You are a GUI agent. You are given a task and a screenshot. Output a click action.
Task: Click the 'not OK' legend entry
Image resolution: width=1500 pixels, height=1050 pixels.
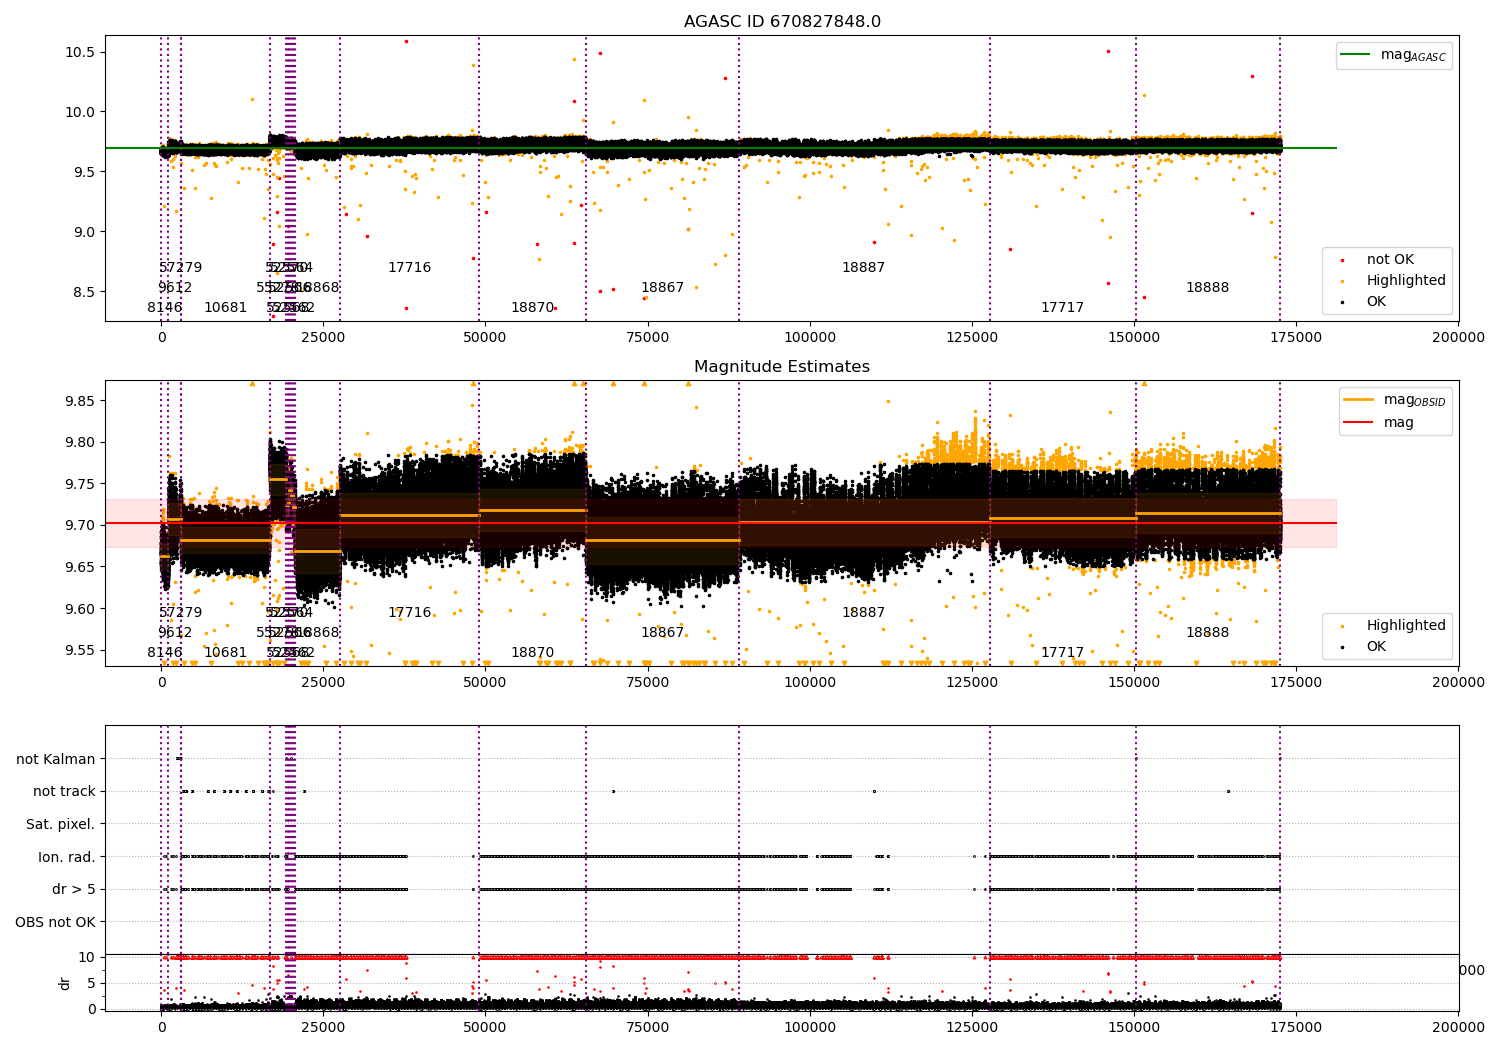point(1390,260)
